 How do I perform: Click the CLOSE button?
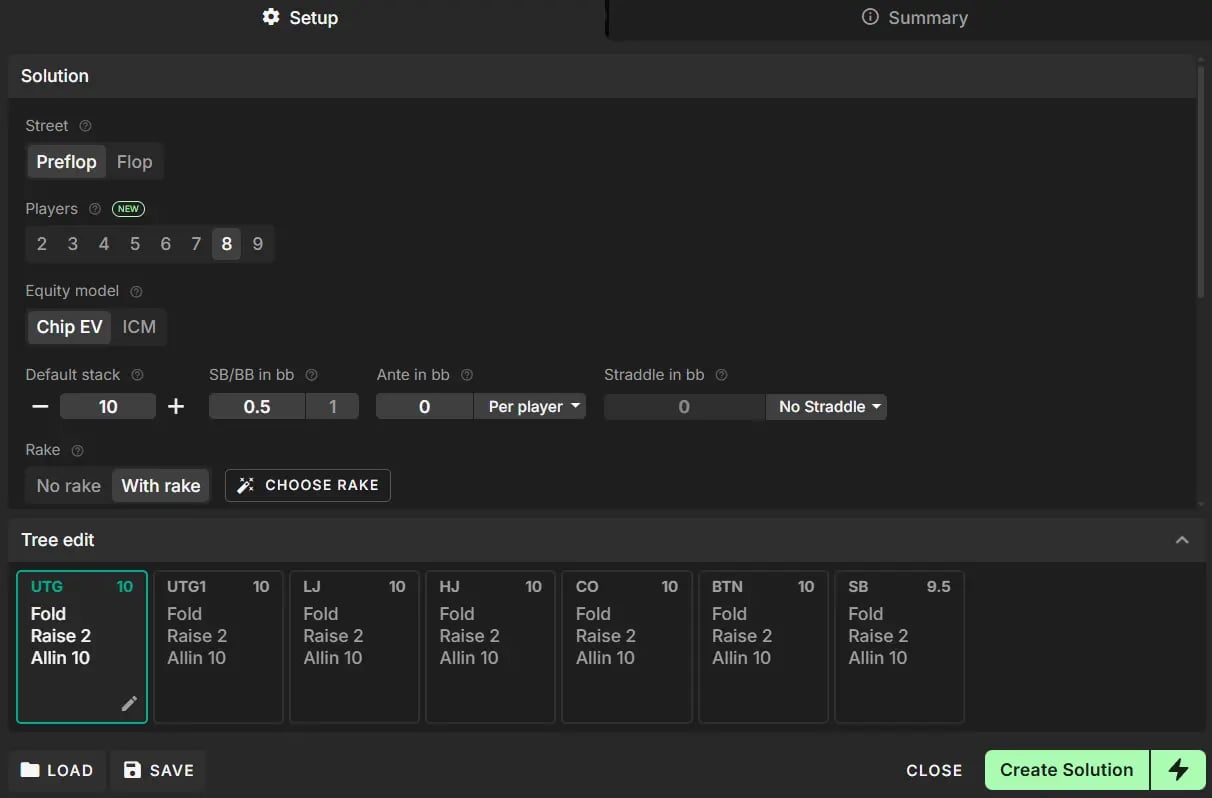934,770
